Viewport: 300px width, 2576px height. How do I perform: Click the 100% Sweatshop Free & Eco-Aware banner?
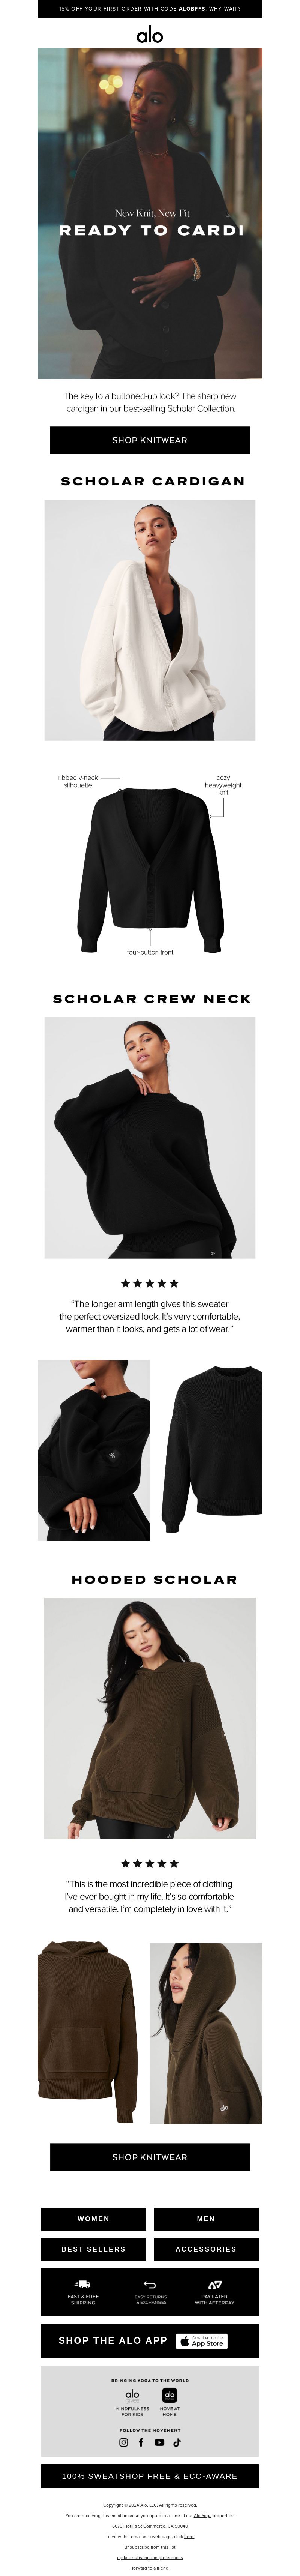tap(150, 2476)
